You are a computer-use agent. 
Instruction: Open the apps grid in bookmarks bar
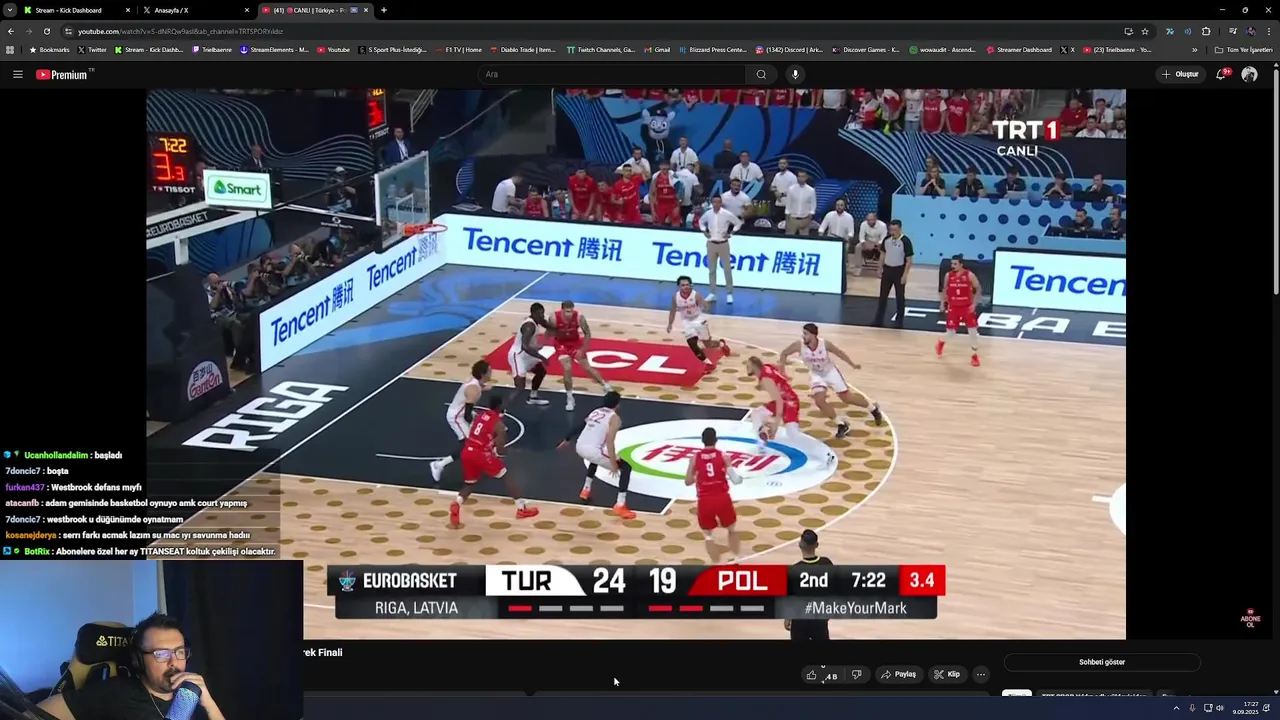pyautogui.click(x=10, y=50)
